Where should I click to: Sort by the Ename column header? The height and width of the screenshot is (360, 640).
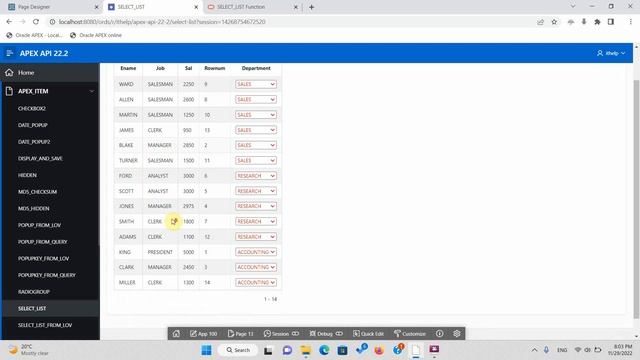(128, 68)
